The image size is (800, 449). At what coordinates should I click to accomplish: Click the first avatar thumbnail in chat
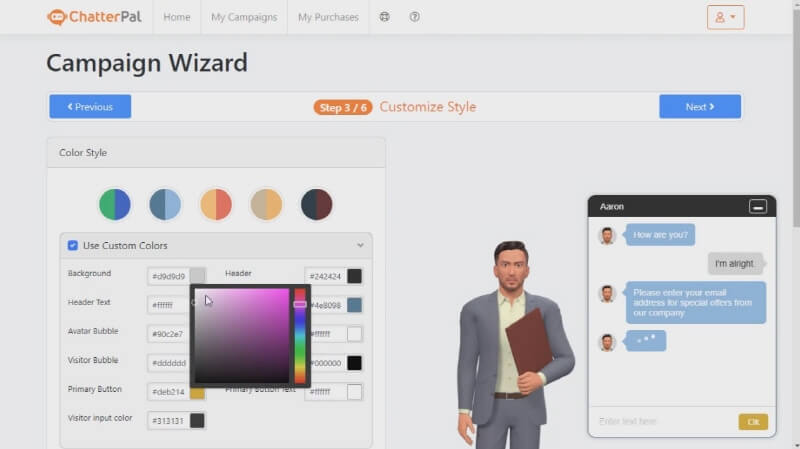click(607, 236)
